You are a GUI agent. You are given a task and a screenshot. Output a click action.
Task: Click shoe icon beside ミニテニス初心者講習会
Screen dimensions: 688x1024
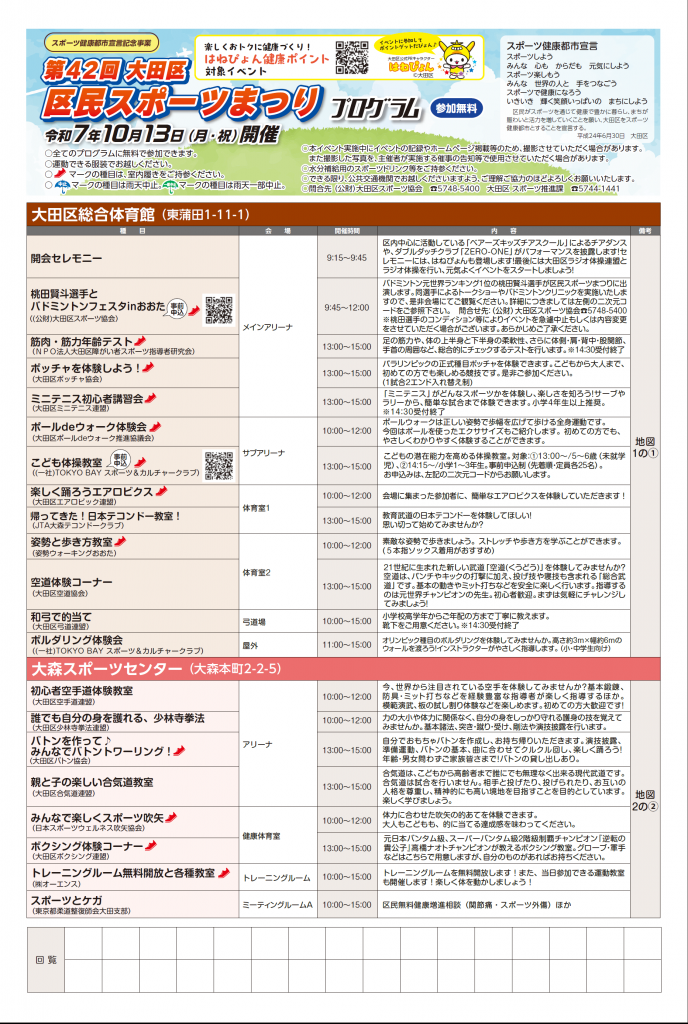(x=151, y=398)
